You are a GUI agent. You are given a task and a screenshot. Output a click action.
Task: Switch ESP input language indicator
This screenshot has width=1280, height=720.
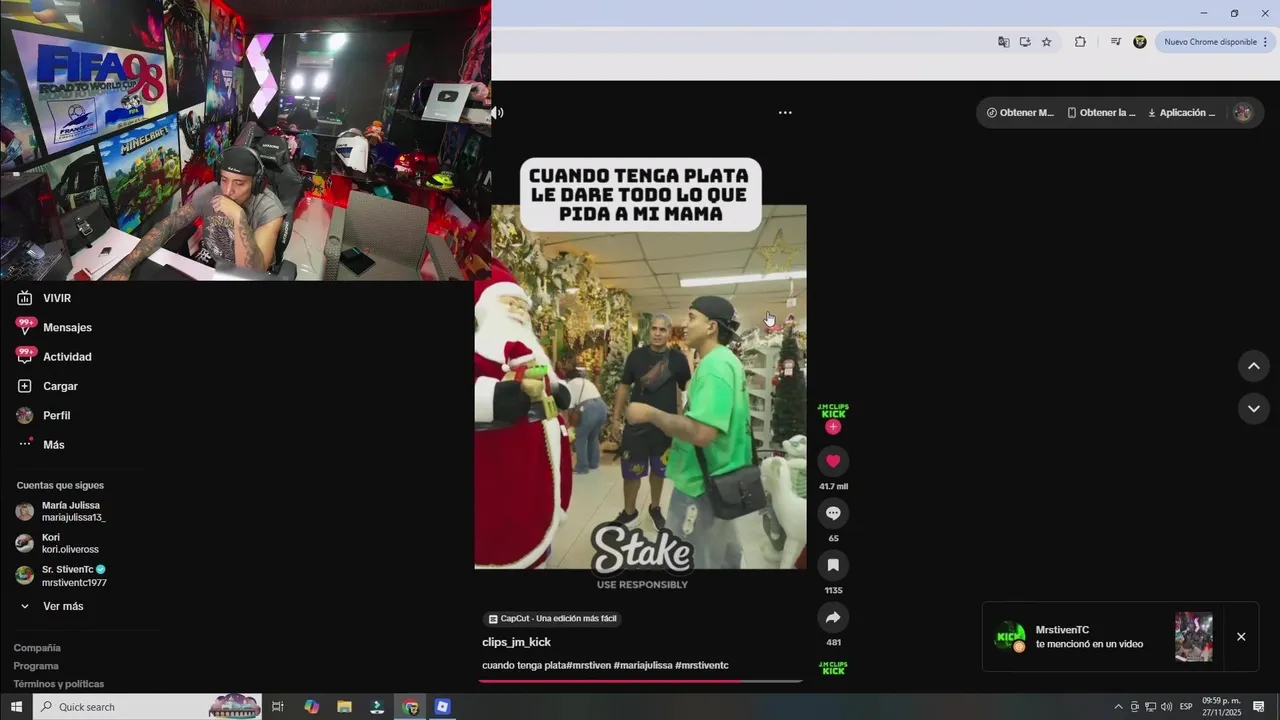pyautogui.click(x=1186, y=707)
